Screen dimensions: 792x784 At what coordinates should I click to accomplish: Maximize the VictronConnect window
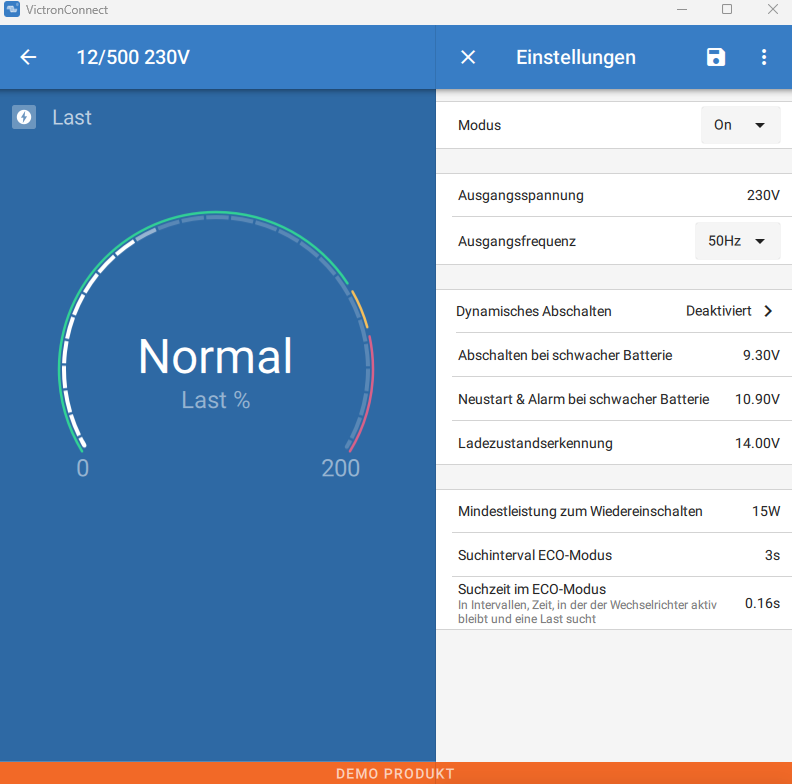[727, 9]
